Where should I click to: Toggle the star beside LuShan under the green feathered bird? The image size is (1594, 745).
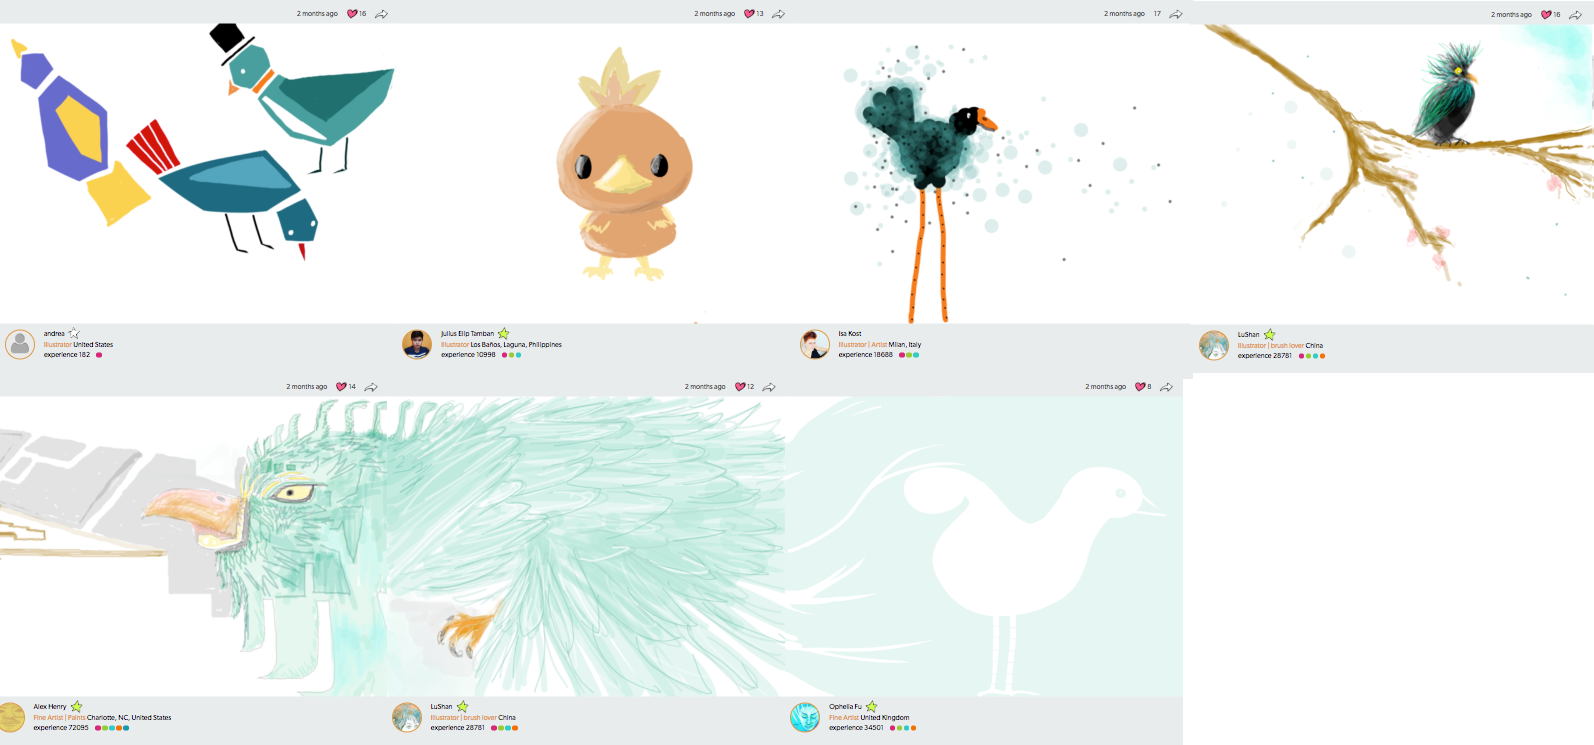pos(462,706)
